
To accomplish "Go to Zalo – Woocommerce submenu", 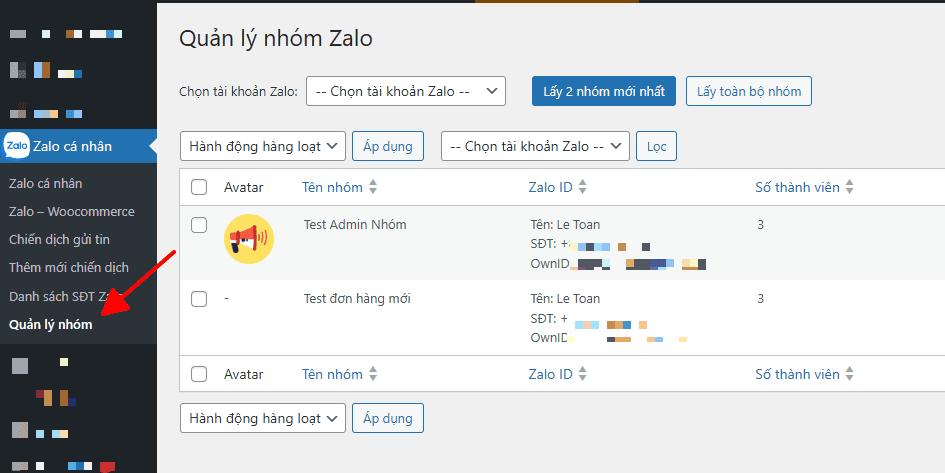I will 71,211.
